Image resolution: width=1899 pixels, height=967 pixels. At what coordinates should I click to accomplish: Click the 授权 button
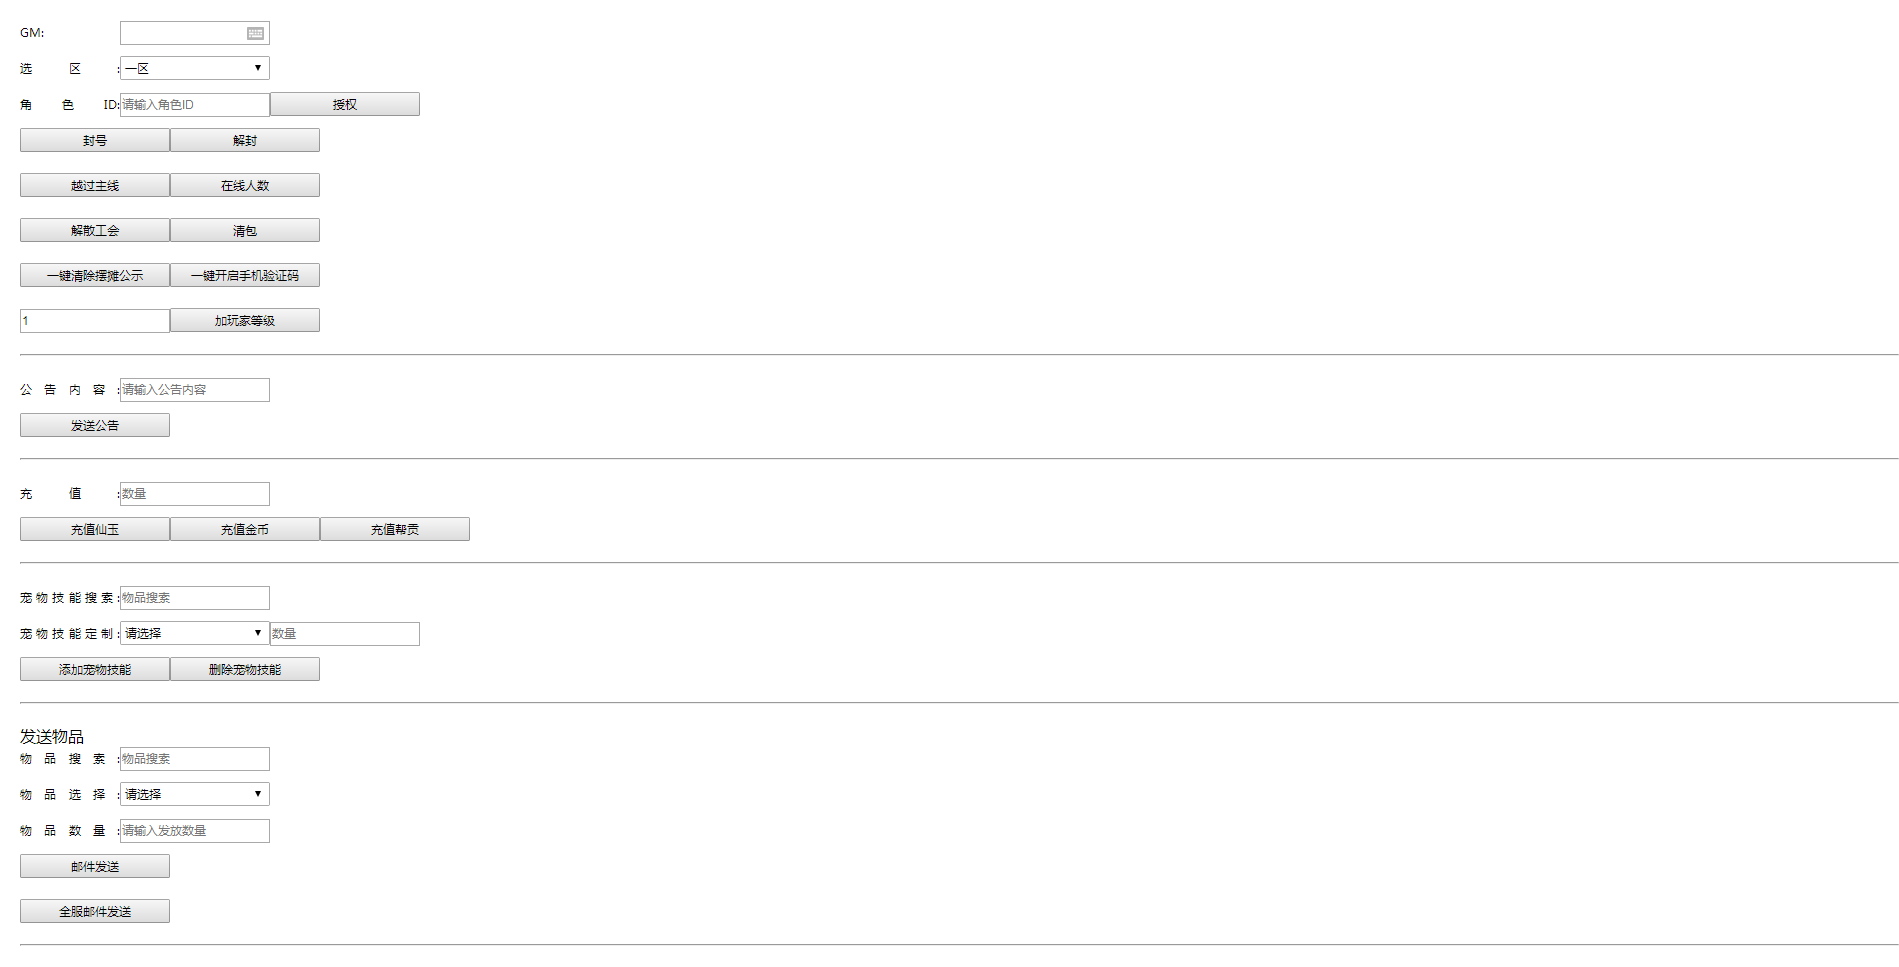pyautogui.click(x=345, y=104)
